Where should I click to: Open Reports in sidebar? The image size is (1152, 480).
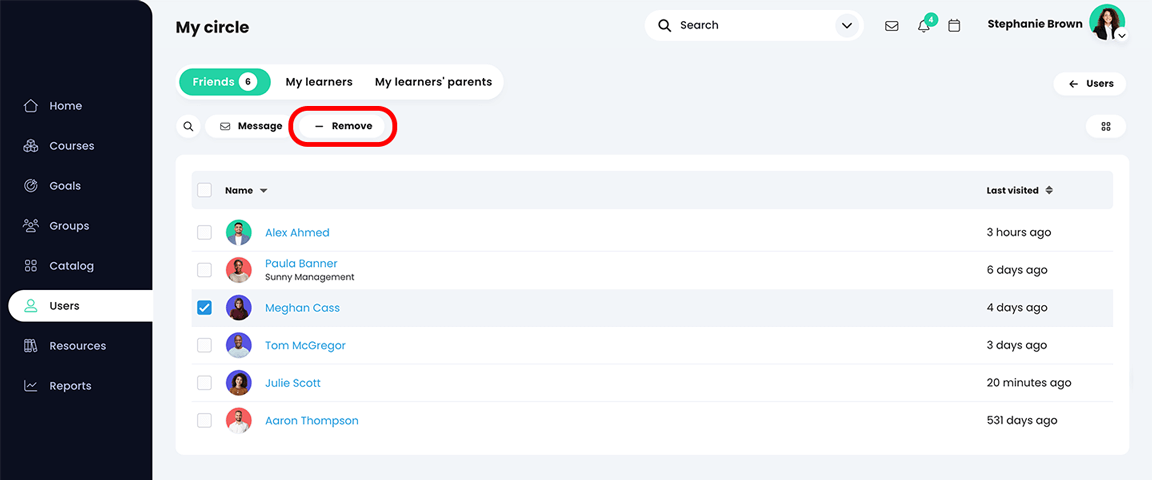click(x=76, y=386)
